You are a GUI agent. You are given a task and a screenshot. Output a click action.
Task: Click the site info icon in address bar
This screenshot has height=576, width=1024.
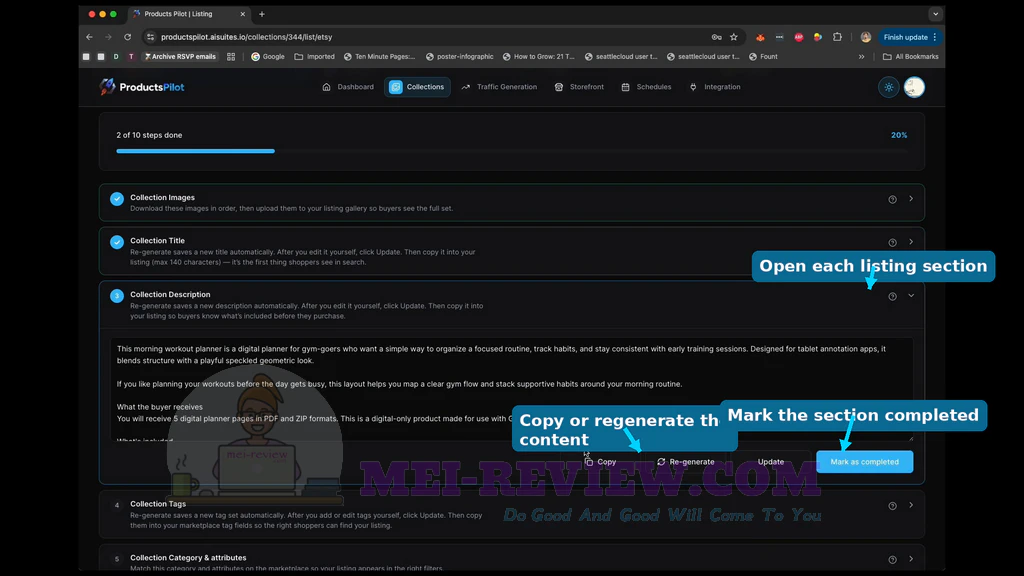click(x=151, y=37)
